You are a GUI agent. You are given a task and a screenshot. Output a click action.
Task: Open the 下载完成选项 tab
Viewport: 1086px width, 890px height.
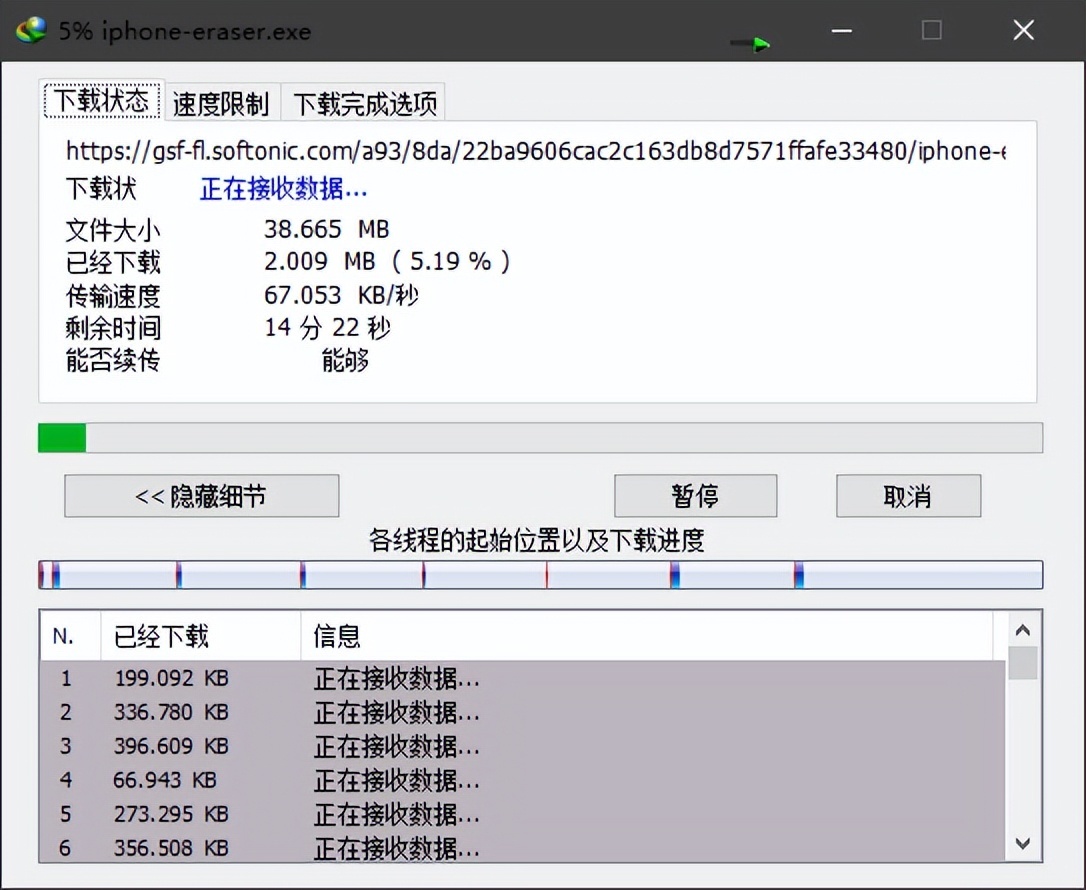tap(364, 104)
